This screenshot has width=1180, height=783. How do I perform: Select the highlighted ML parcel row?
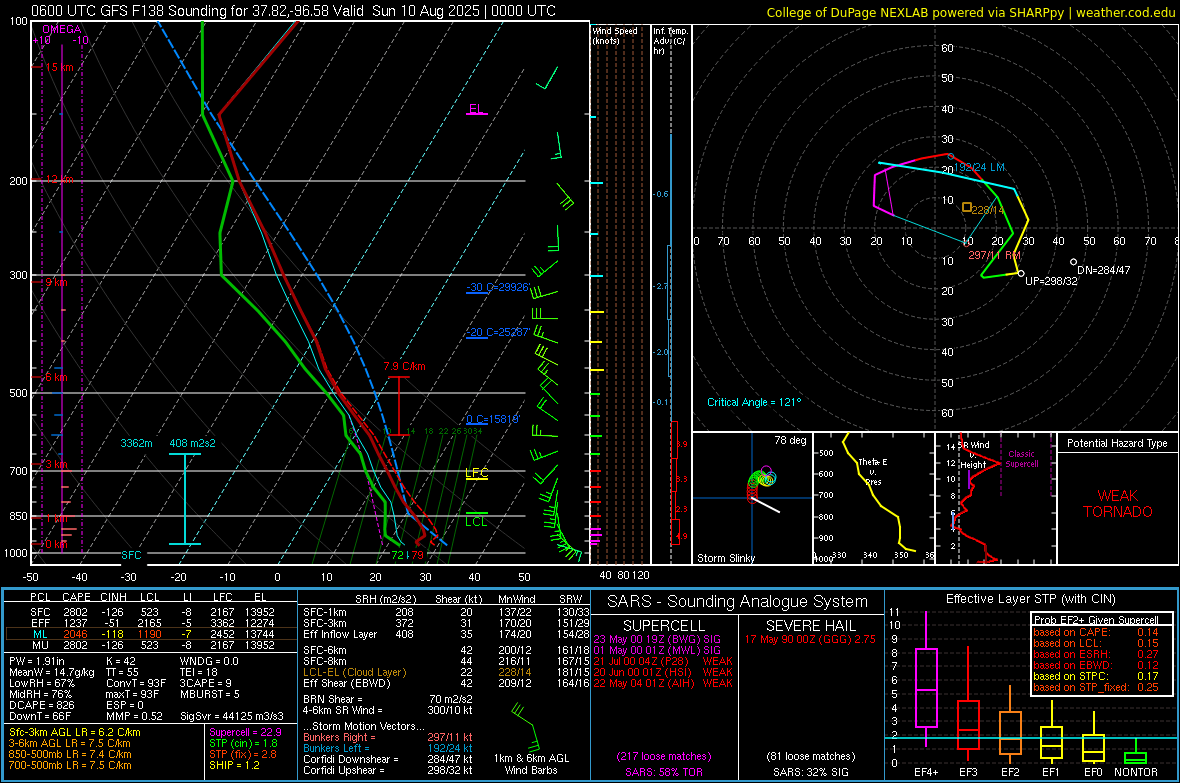(x=151, y=634)
